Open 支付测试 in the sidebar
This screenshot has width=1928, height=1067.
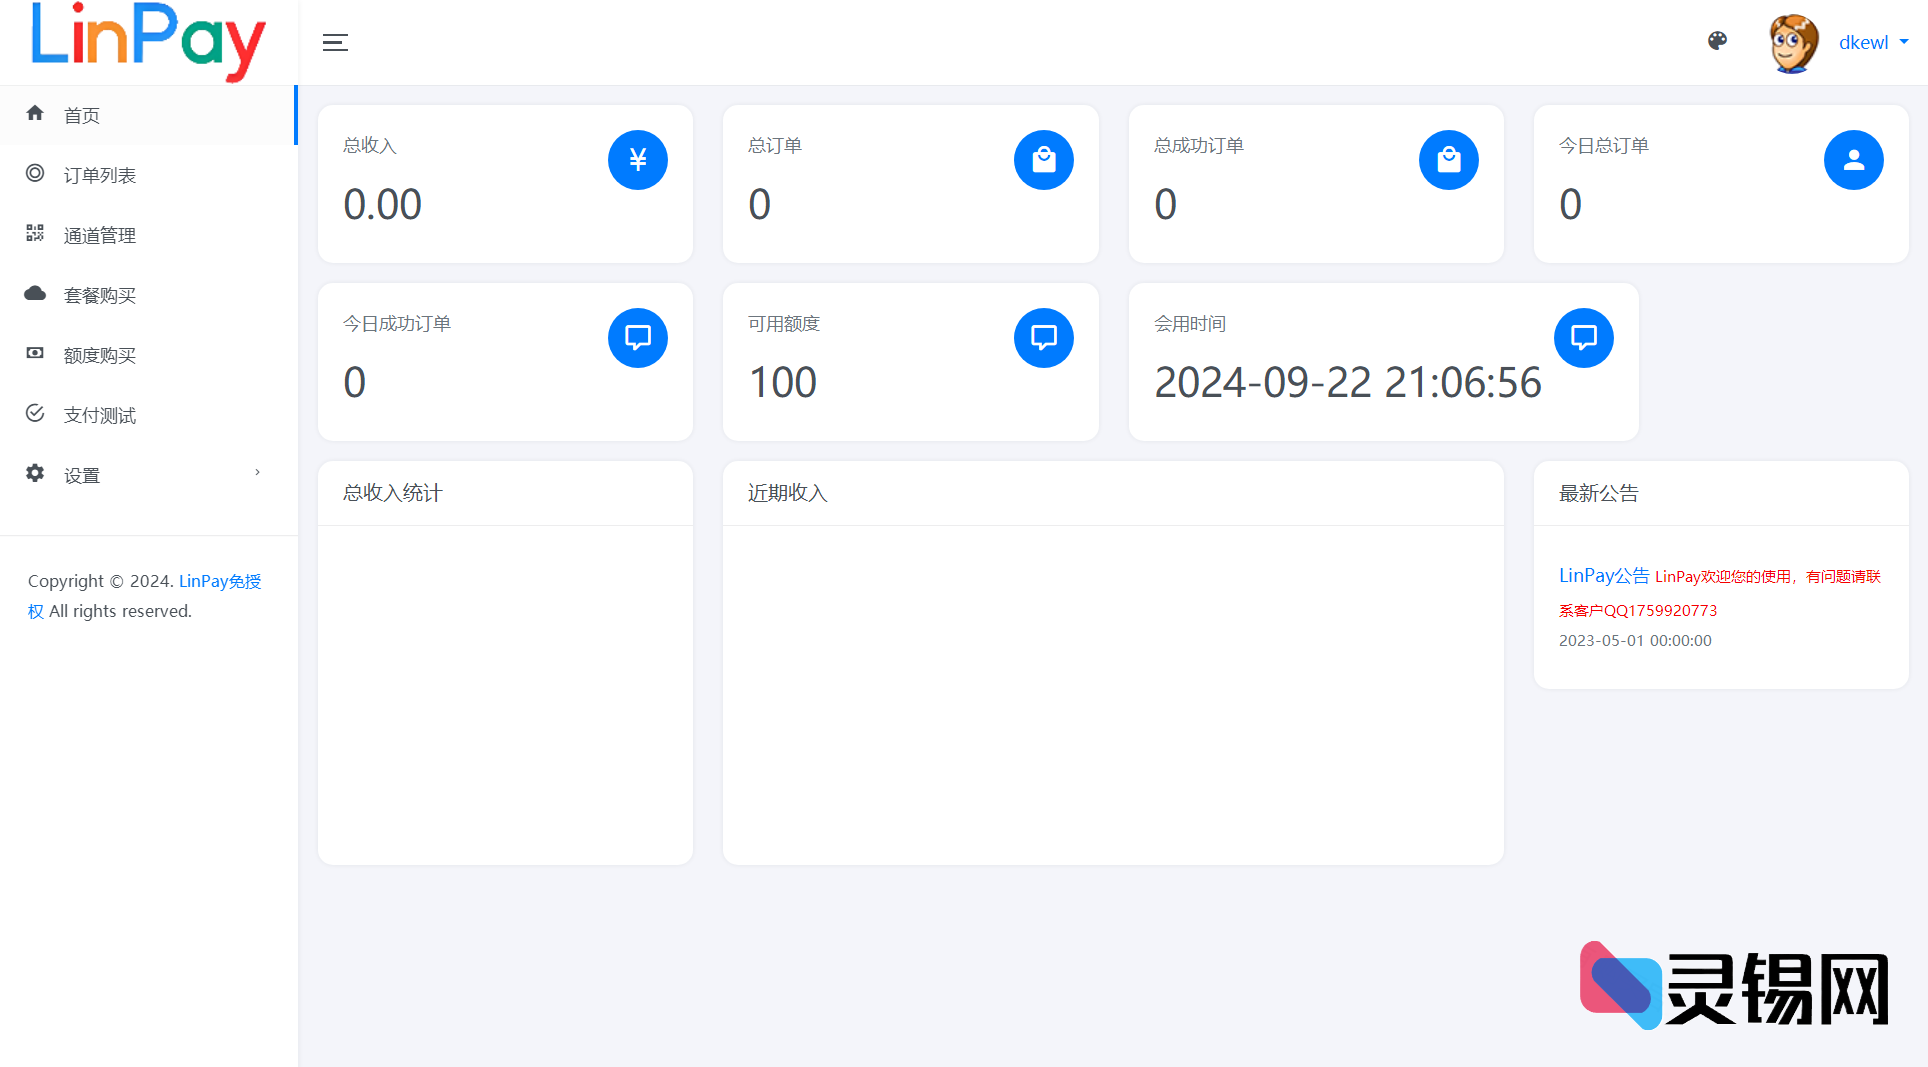[x=100, y=416]
